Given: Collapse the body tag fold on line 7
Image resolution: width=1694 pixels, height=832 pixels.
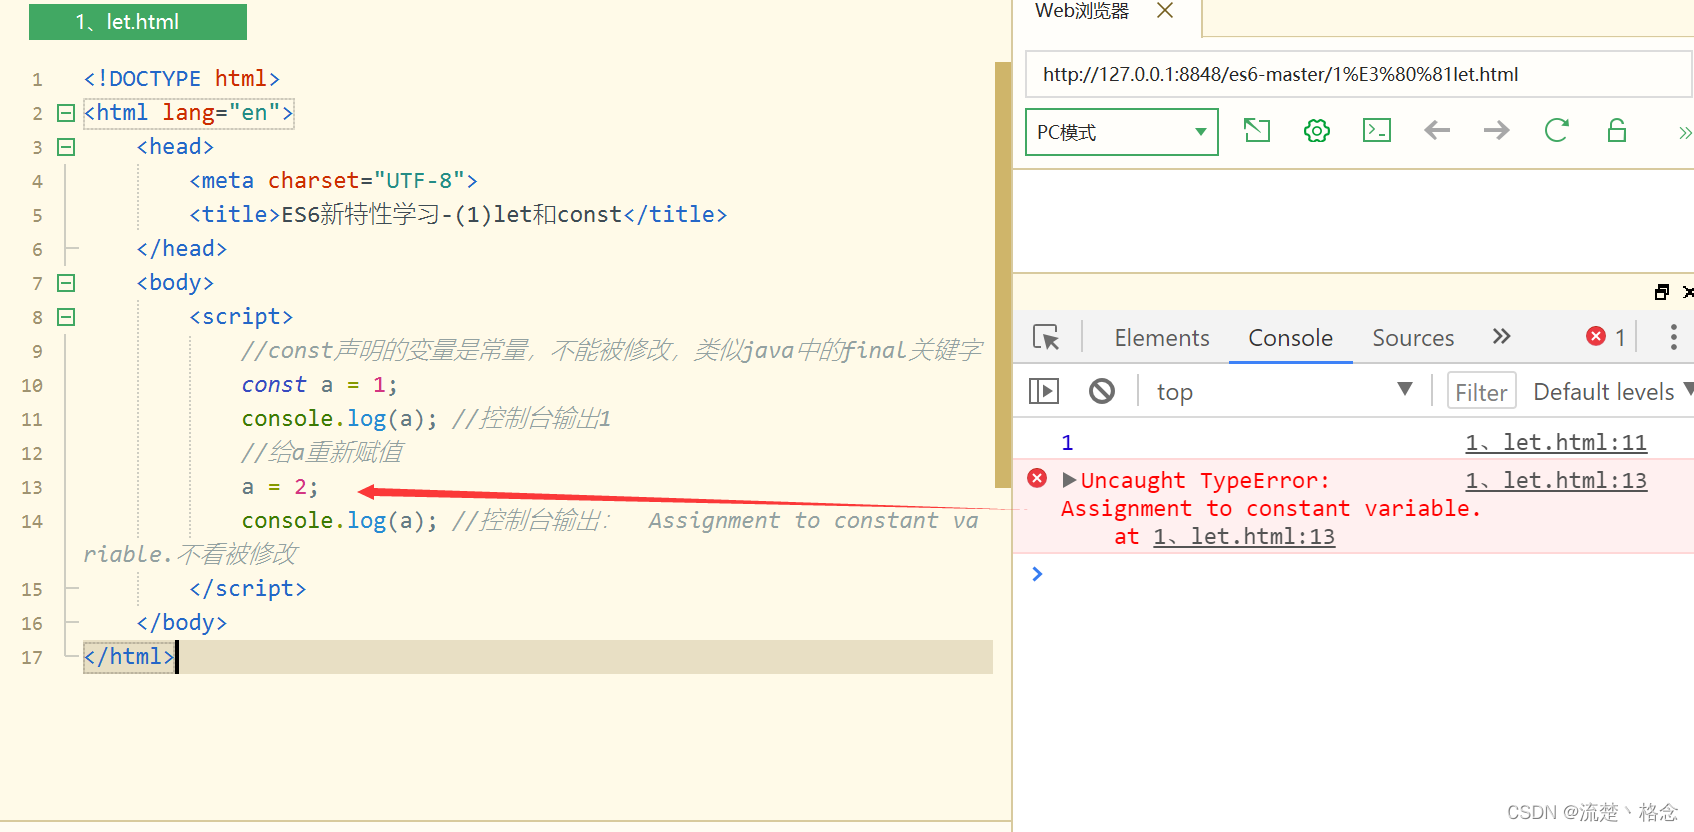Looking at the screenshot, I should (66, 283).
